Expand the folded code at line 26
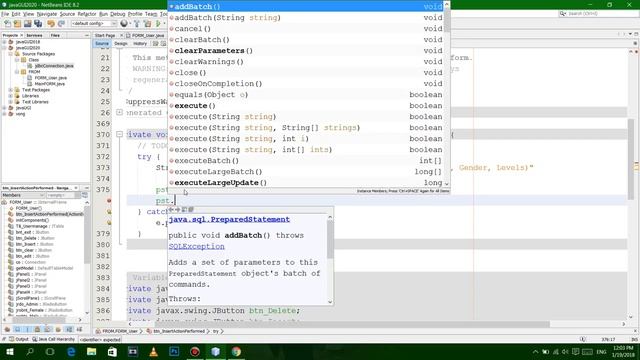640x360 pixels. [x=120, y=112]
